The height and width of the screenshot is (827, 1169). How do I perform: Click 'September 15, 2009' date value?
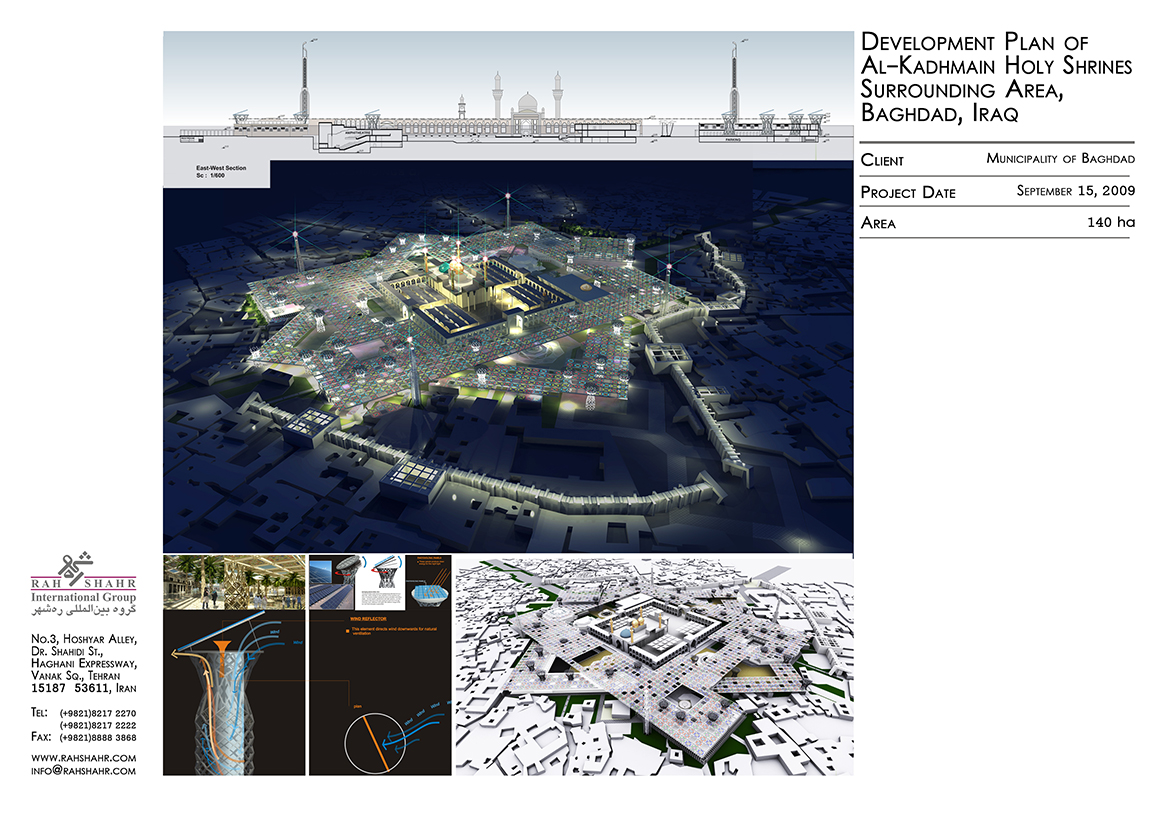point(1076,191)
